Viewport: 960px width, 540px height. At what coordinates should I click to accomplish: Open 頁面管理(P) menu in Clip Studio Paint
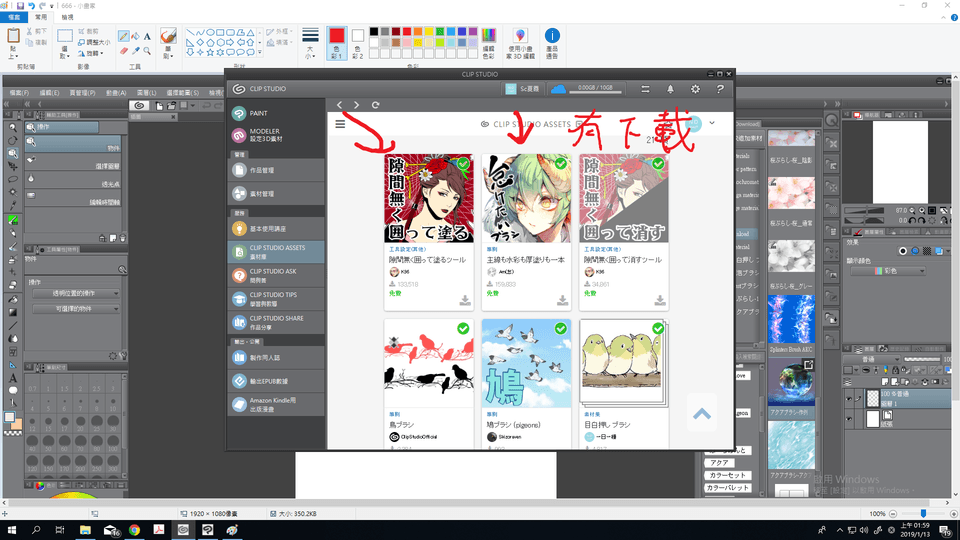82,93
